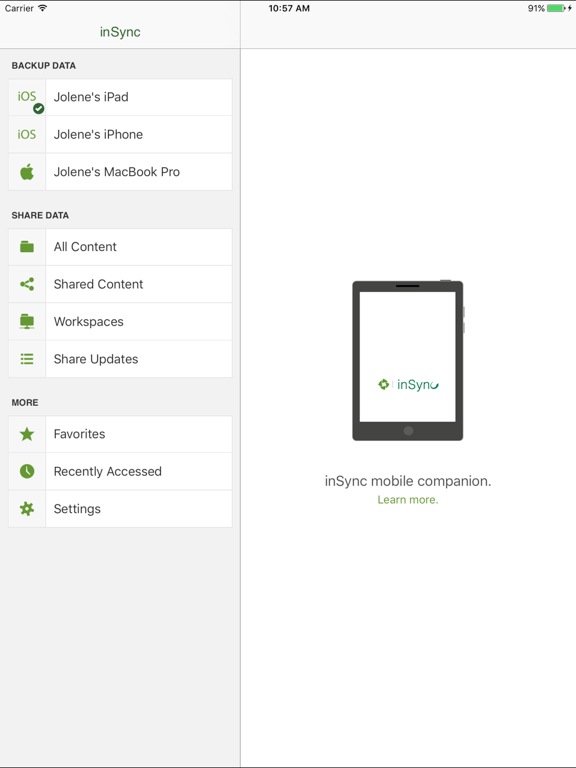Click the folder icon for All Content
The image size is (576, 768).
point(27,246)
